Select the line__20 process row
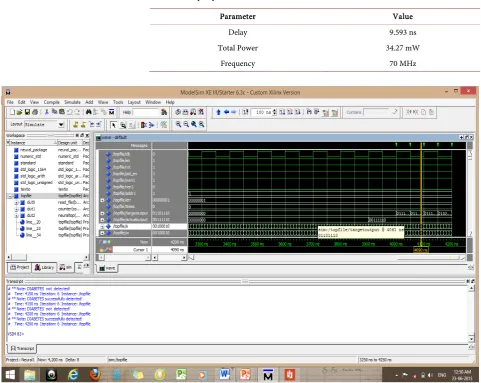The height and width of the screenshot is (383, 481). pyautogui.click(x=30, y=222)
